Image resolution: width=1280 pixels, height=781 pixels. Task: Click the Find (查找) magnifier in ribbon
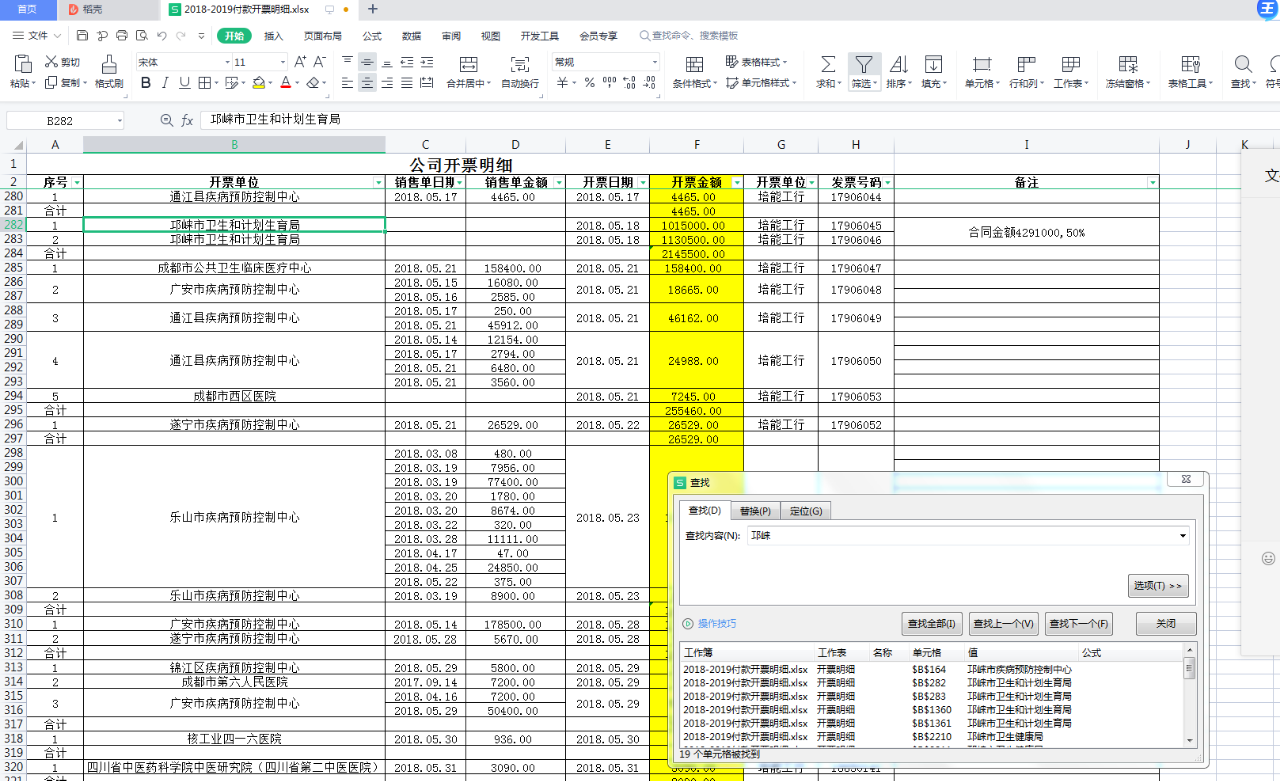[x=1243, y=64]
